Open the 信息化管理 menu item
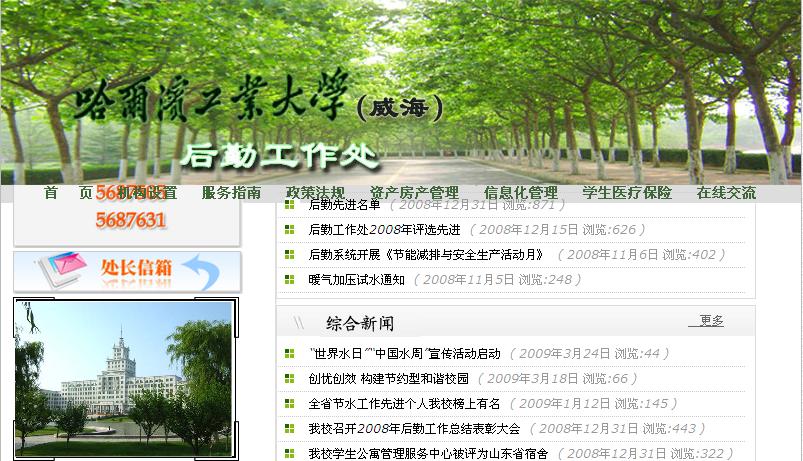The image size is (803, 461). 521,193
